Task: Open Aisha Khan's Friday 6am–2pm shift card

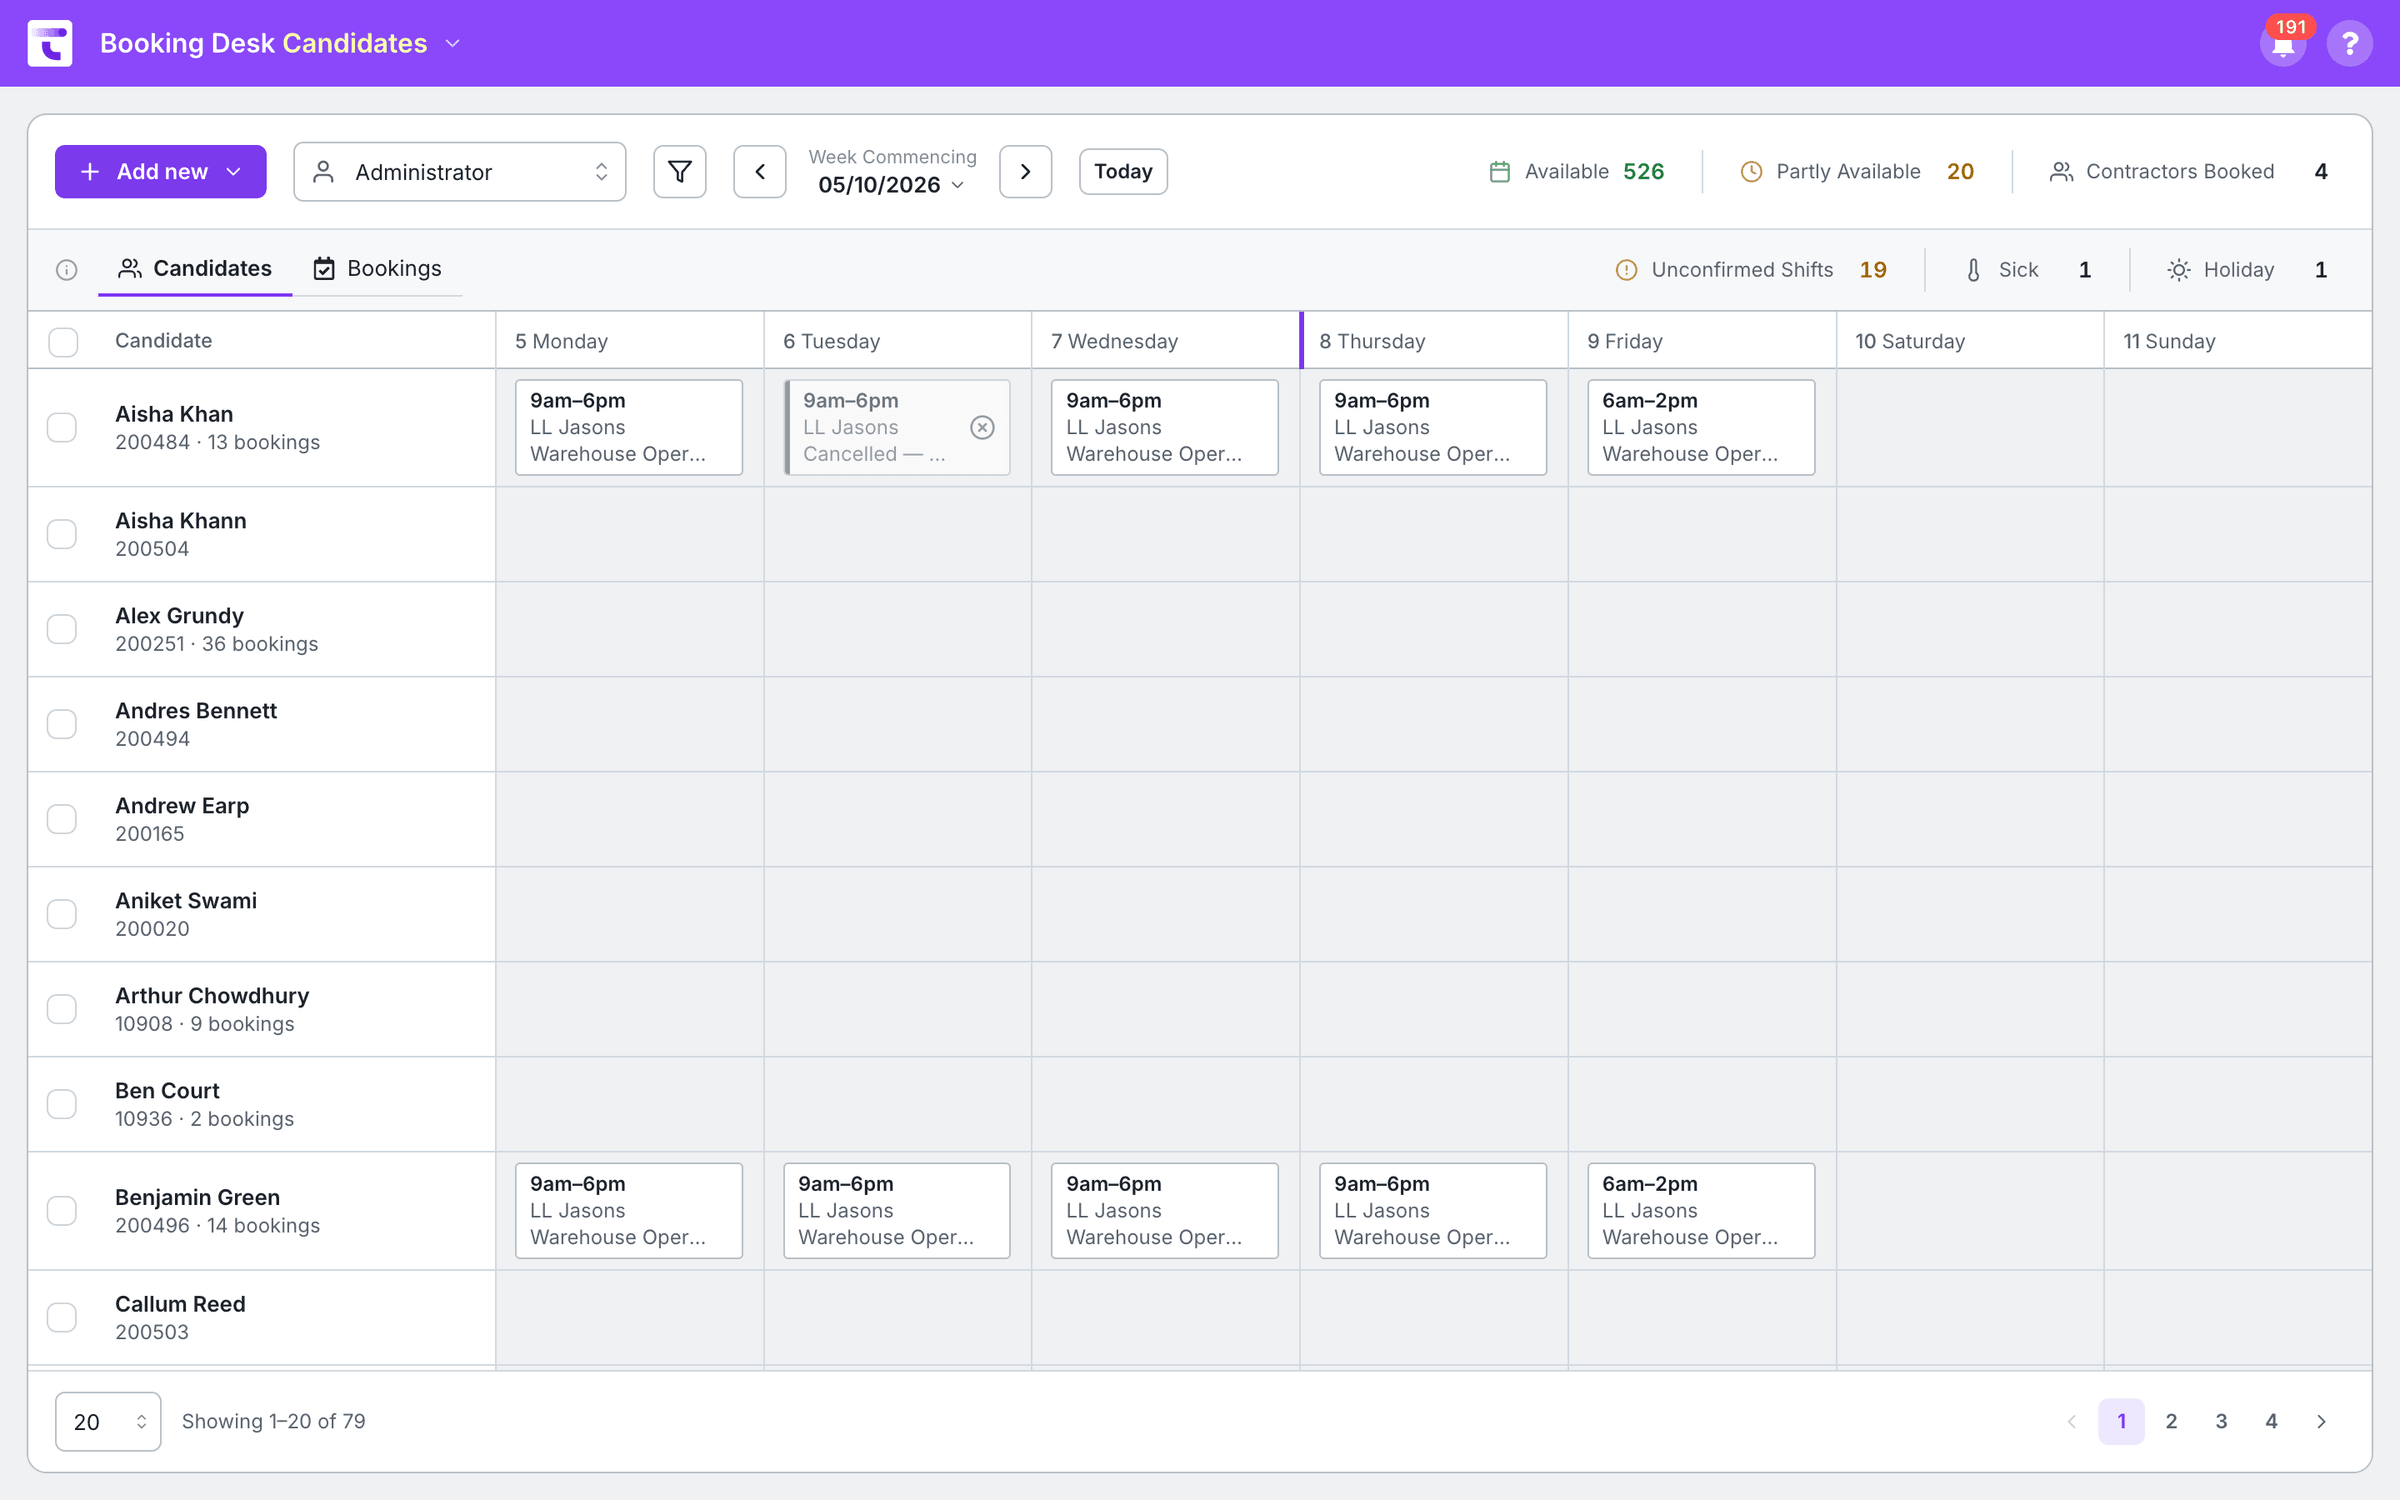Action: [1701, 428]
